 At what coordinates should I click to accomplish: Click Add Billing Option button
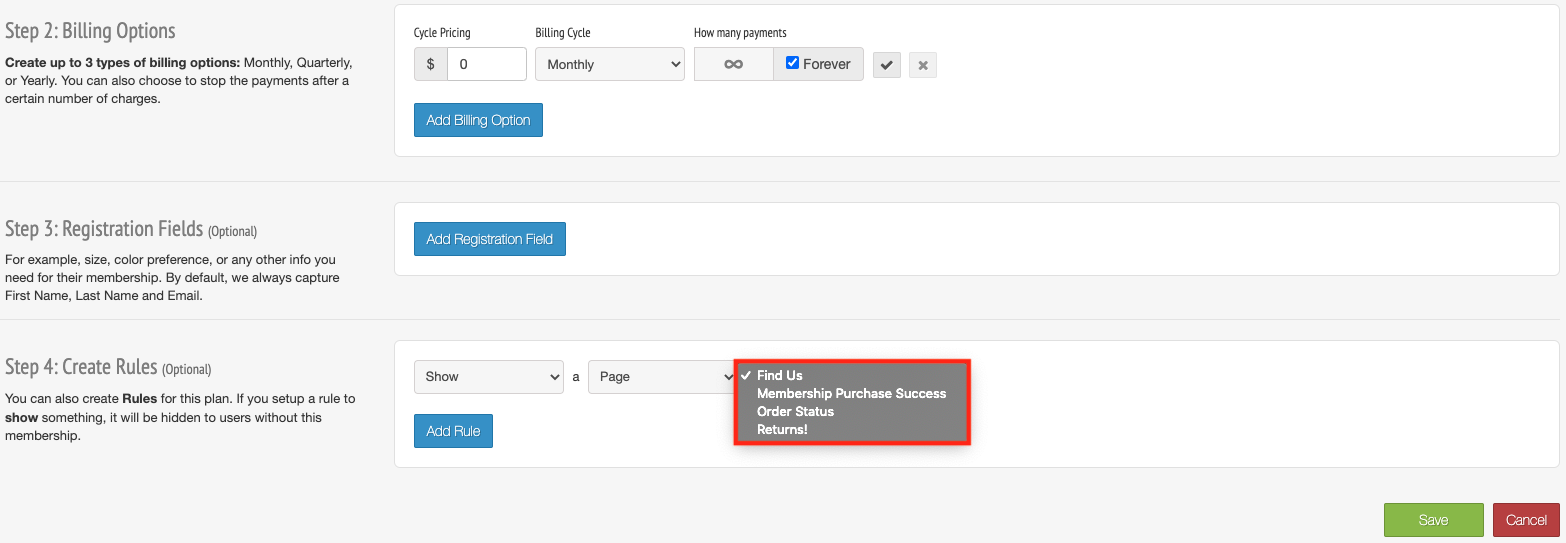tap(478, 120)
